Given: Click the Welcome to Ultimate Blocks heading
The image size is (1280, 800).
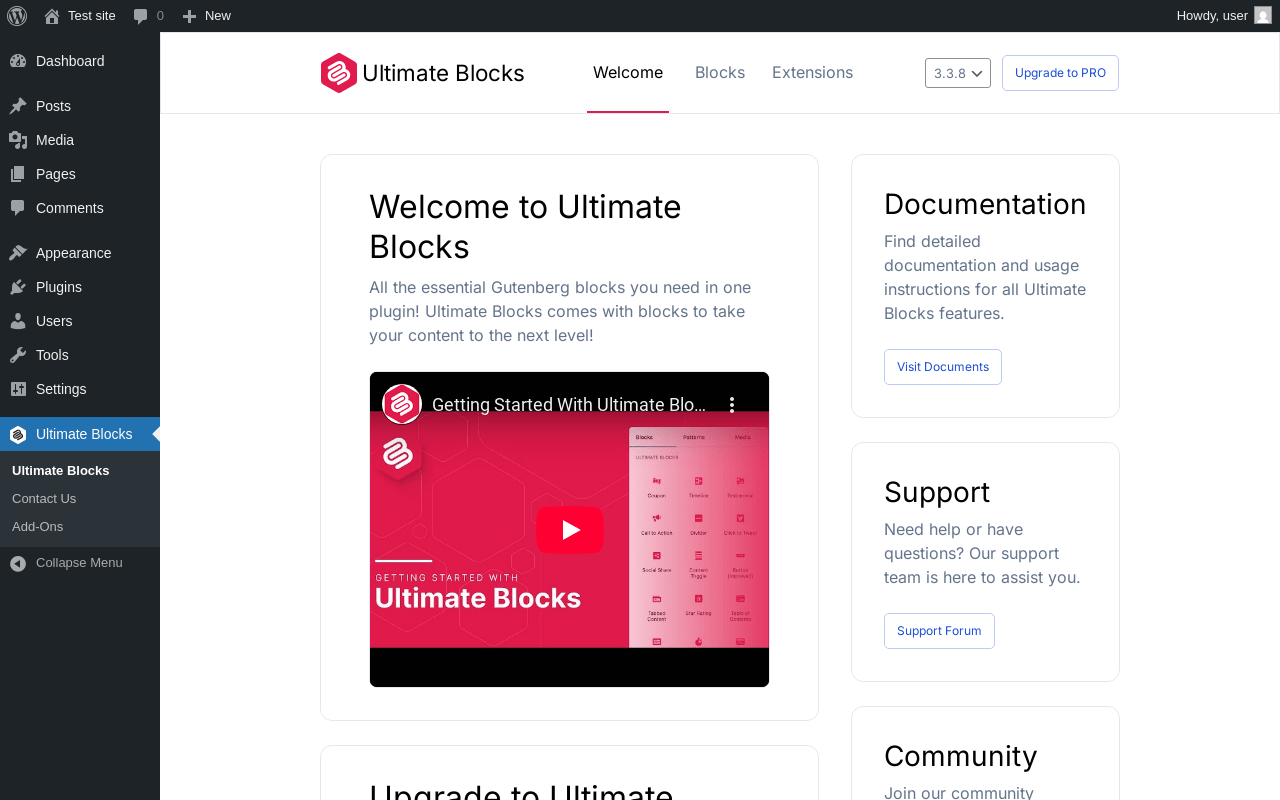Looking at the screenshot, I should pos(525,226).
